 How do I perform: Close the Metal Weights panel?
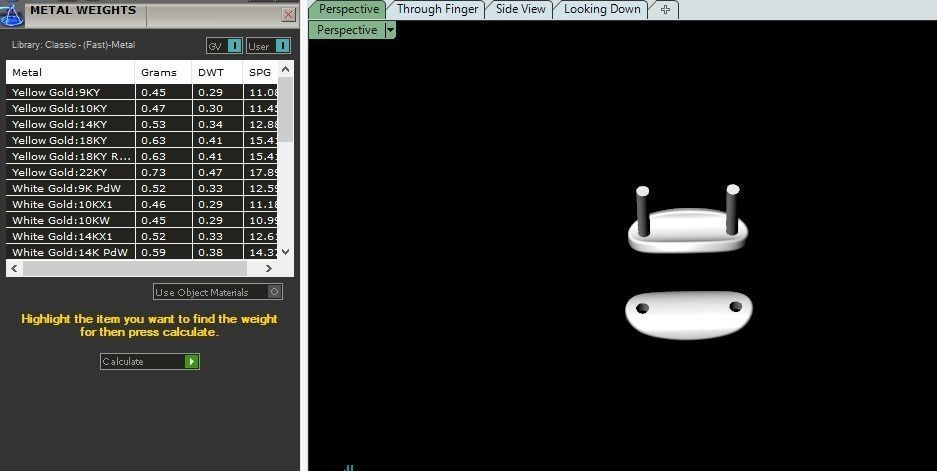pyautogui.click(x=289, y=14)
